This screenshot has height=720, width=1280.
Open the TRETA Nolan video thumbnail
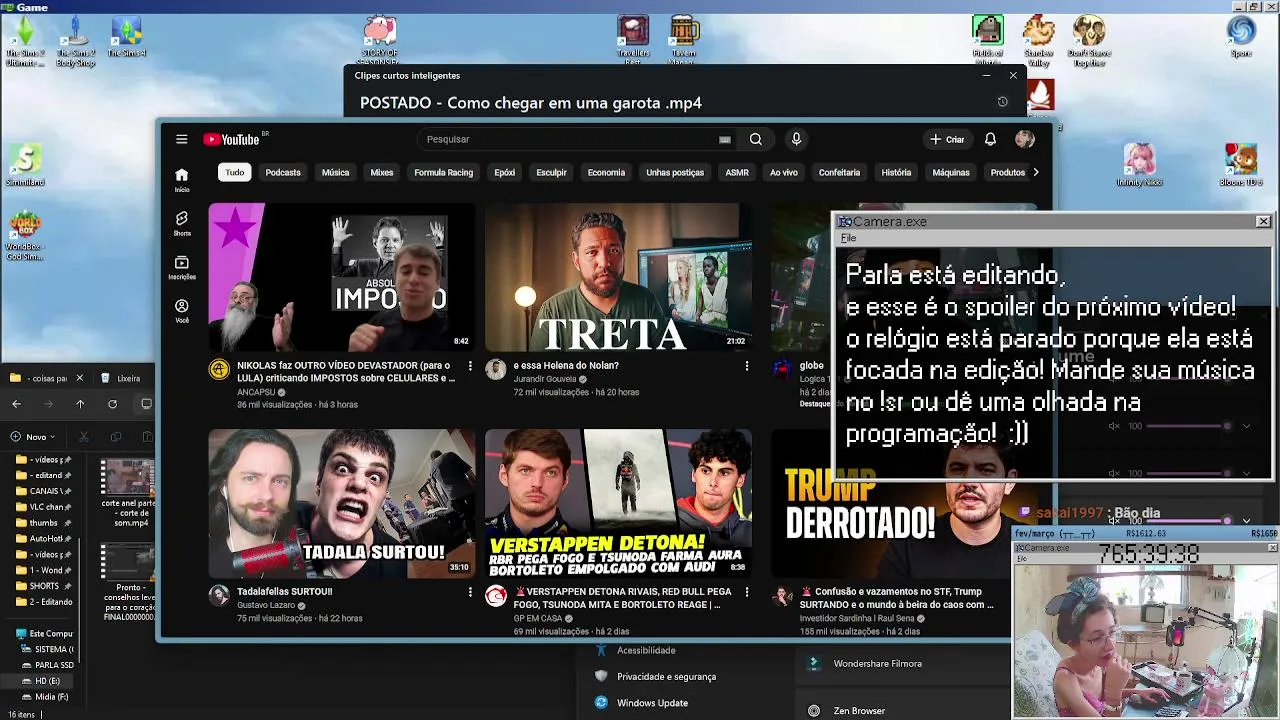pyautogui.click(x=618, y=277)
